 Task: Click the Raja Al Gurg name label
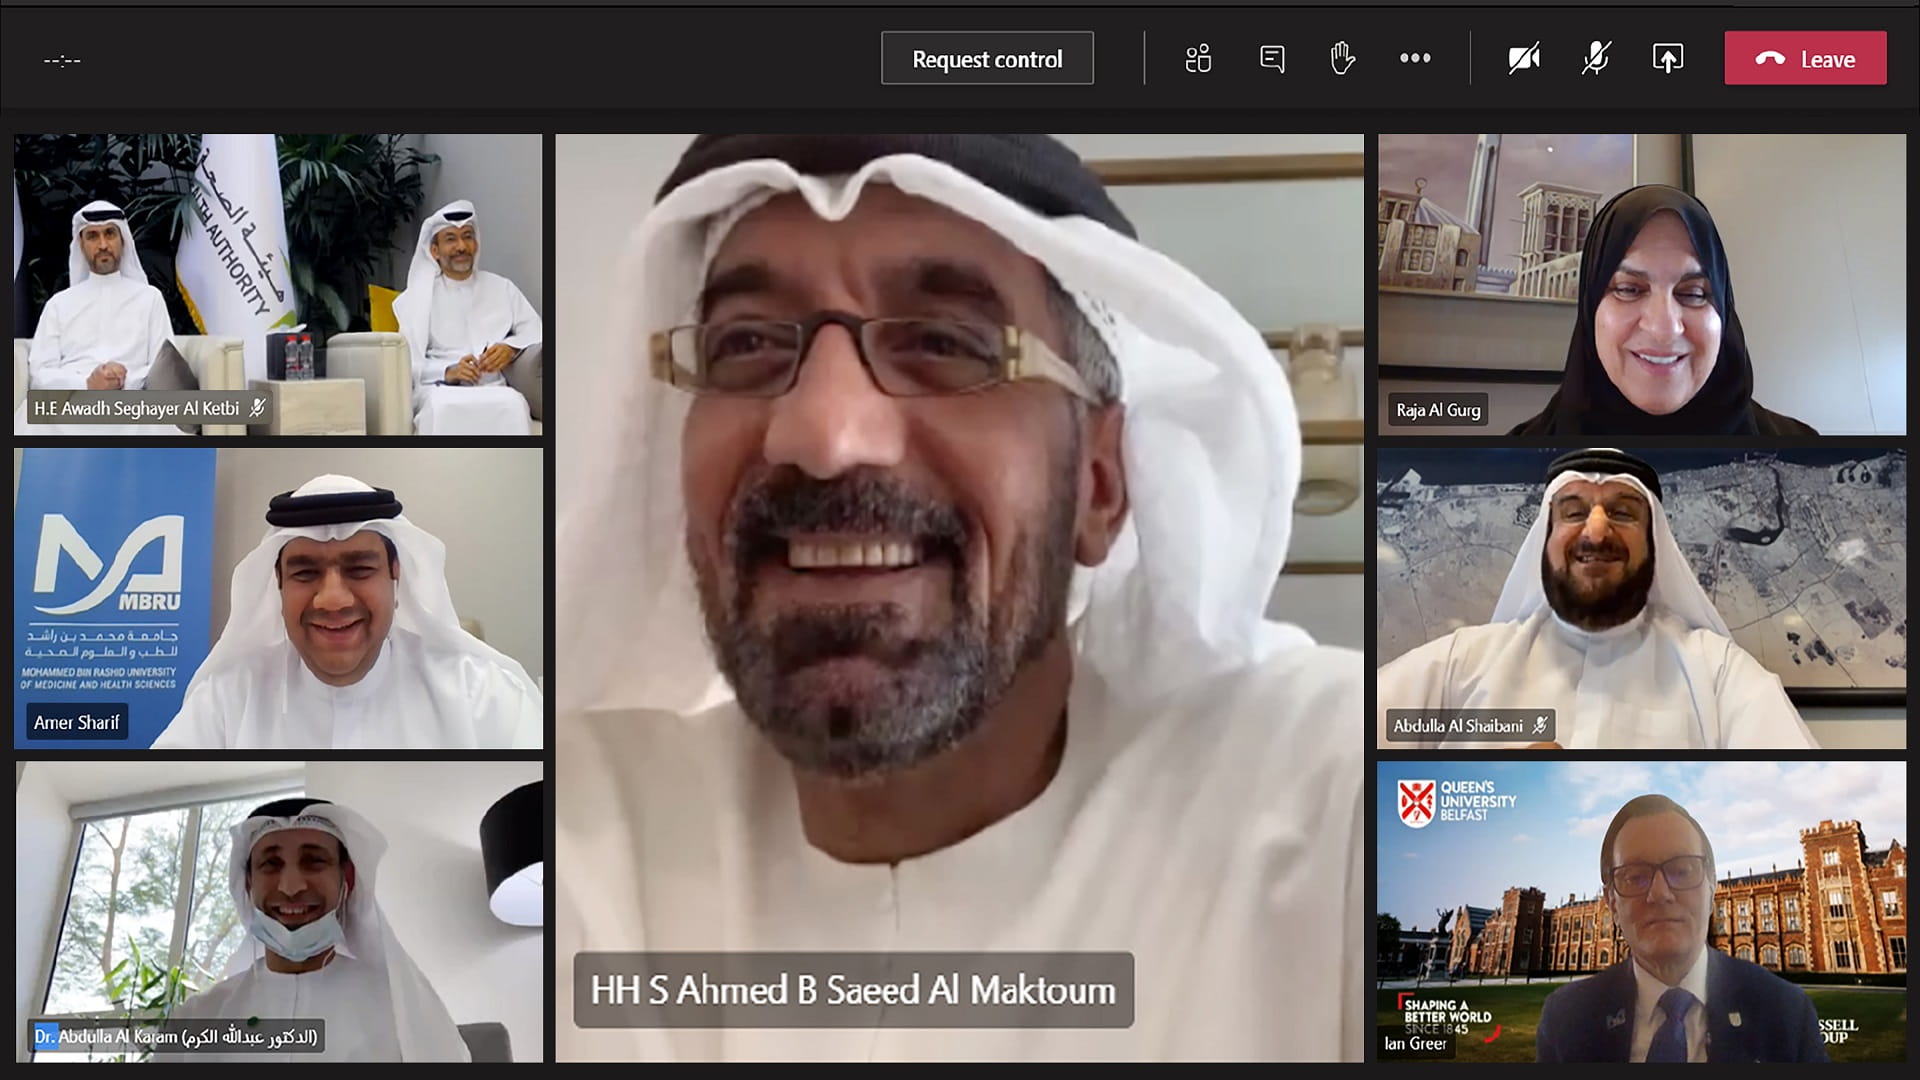click(1437, 410)
